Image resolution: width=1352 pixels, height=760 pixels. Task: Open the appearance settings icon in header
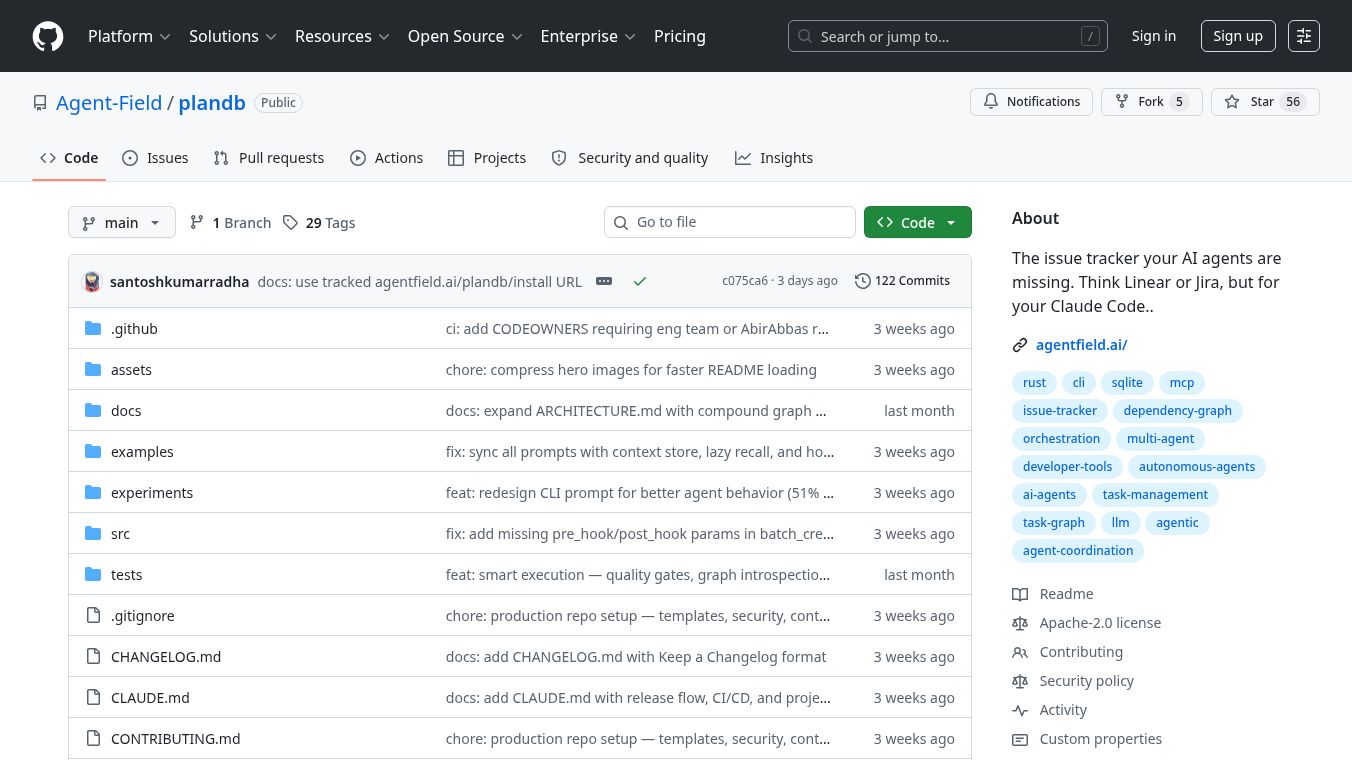(x=1304, y=36)
